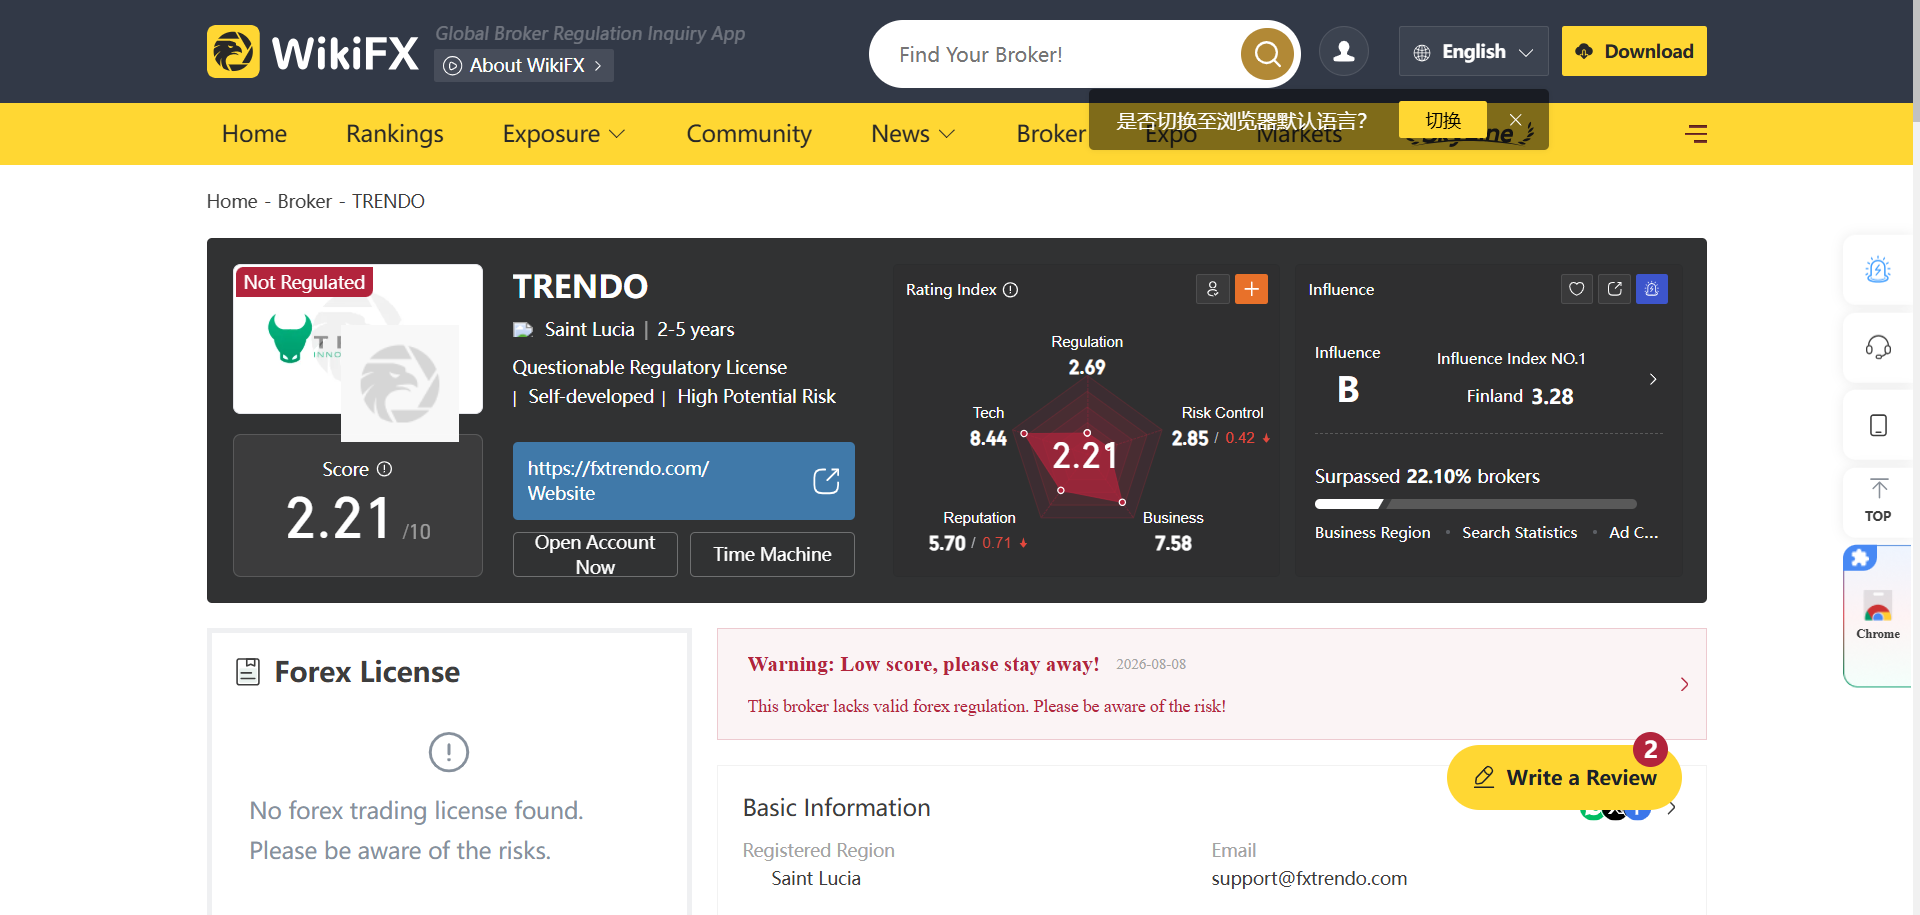Click the Regulation 2.69 rating value
This screenshot has height=915, width=1920.
tap(1086, 367)
